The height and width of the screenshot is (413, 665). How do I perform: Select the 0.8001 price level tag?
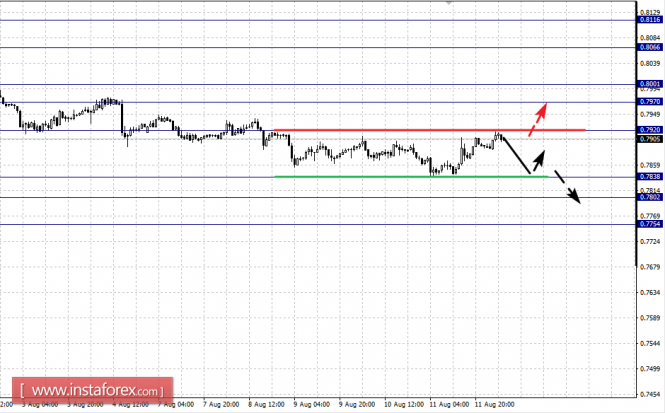(x=650, y=84)
